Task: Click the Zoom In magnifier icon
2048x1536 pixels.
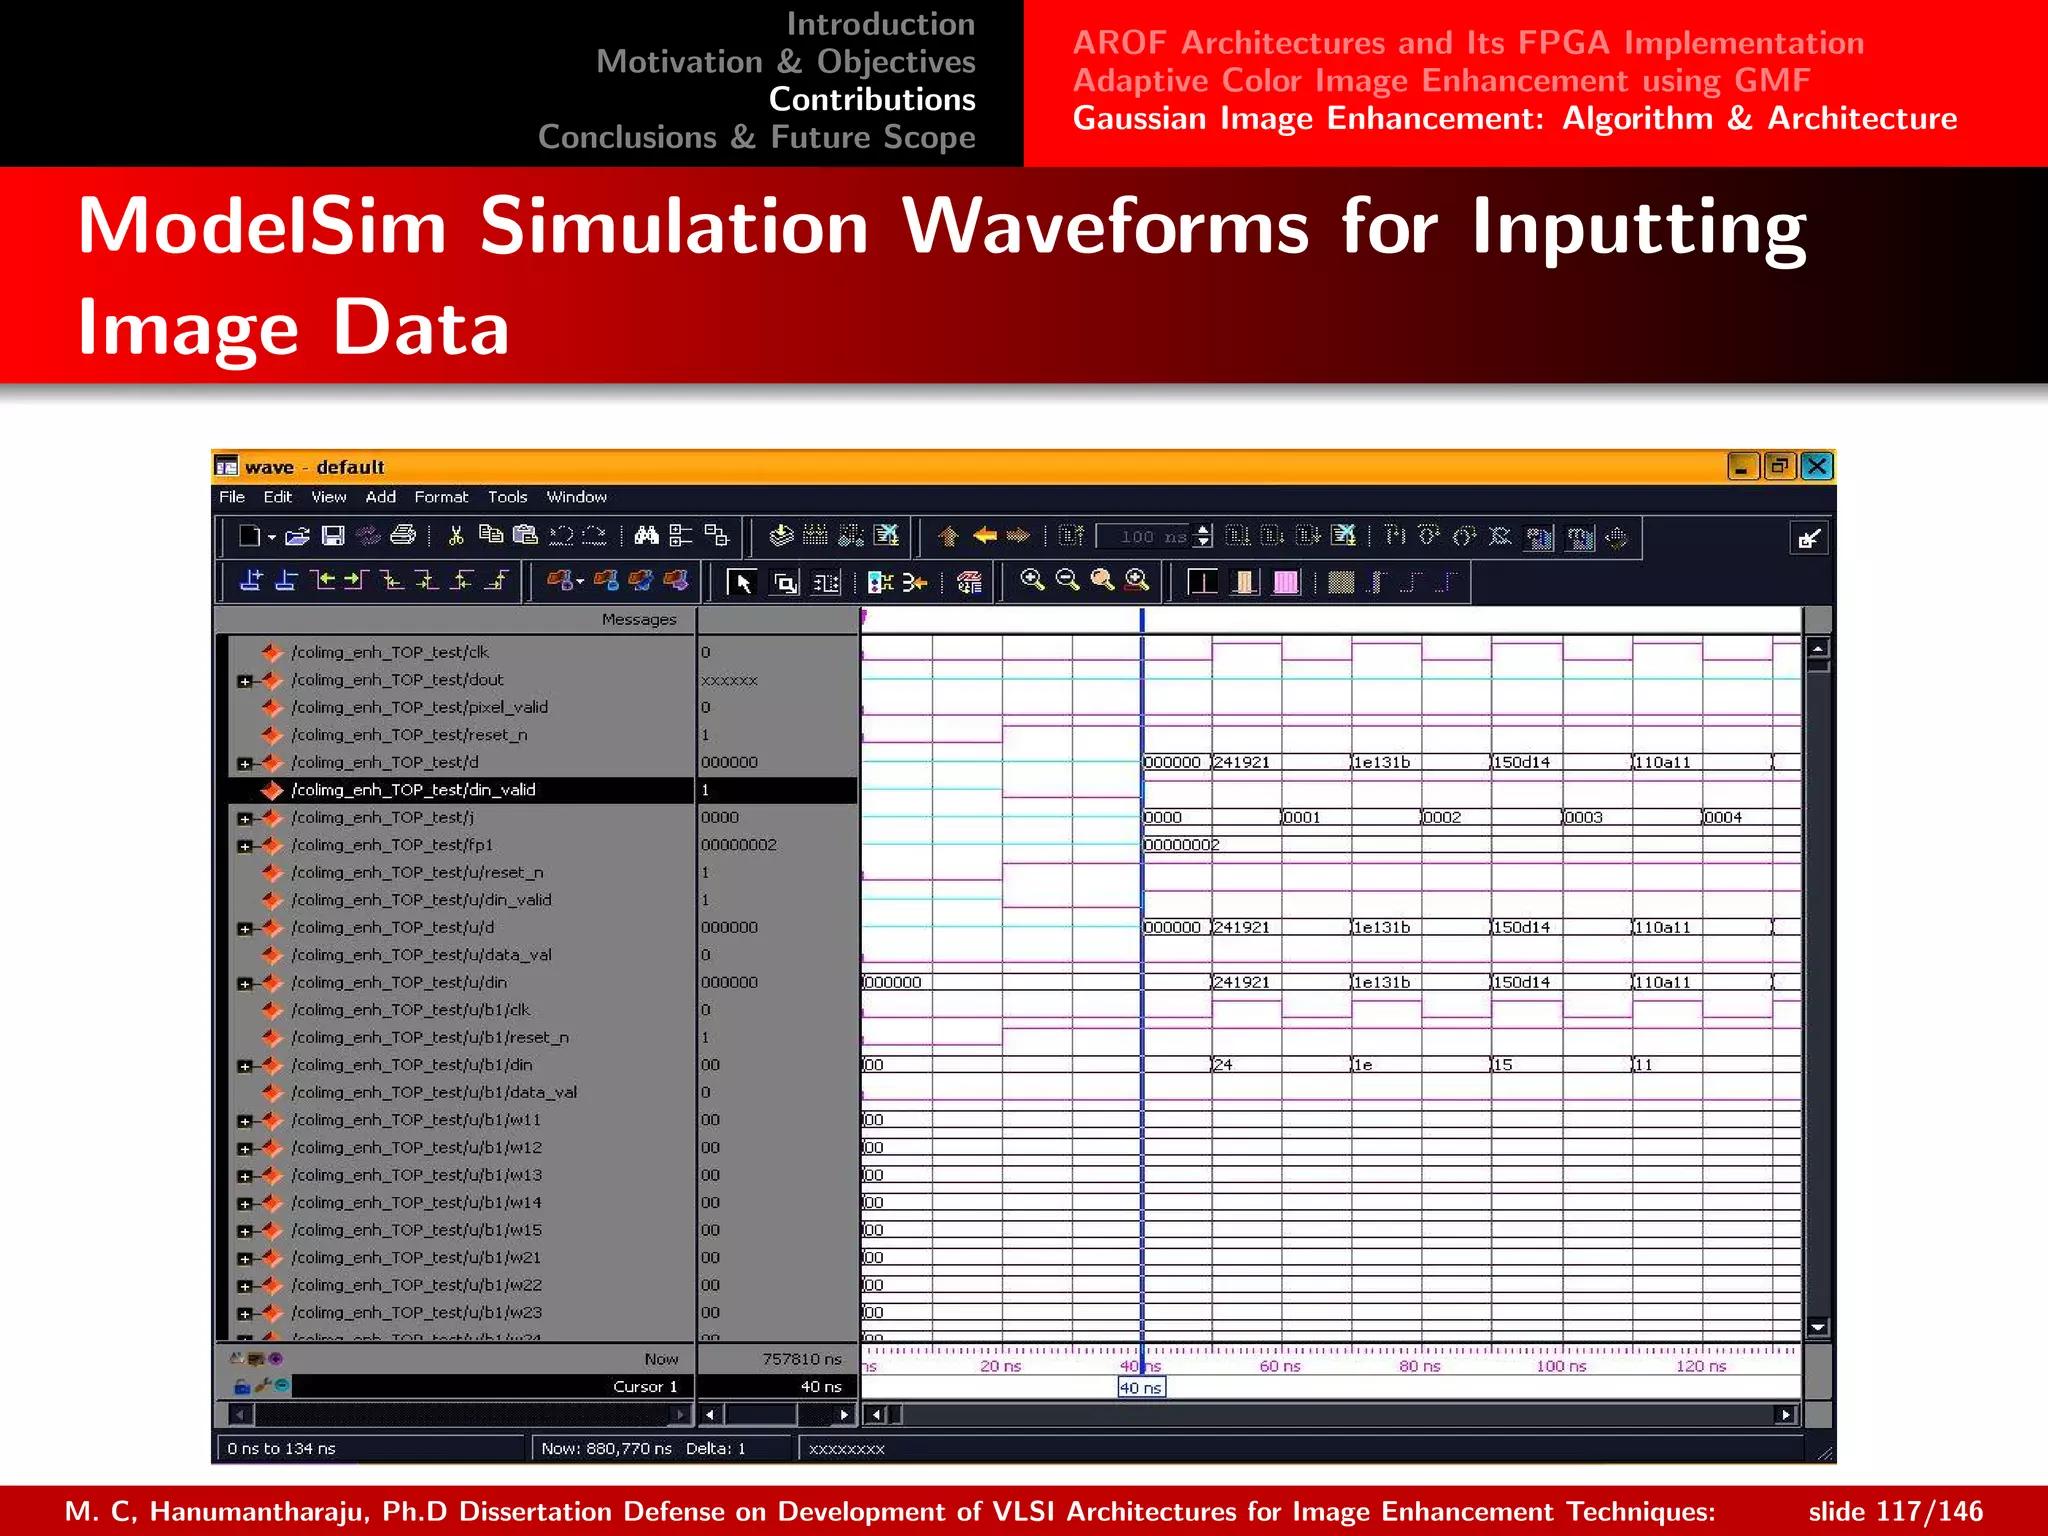Action: [x=1032, y=580]
